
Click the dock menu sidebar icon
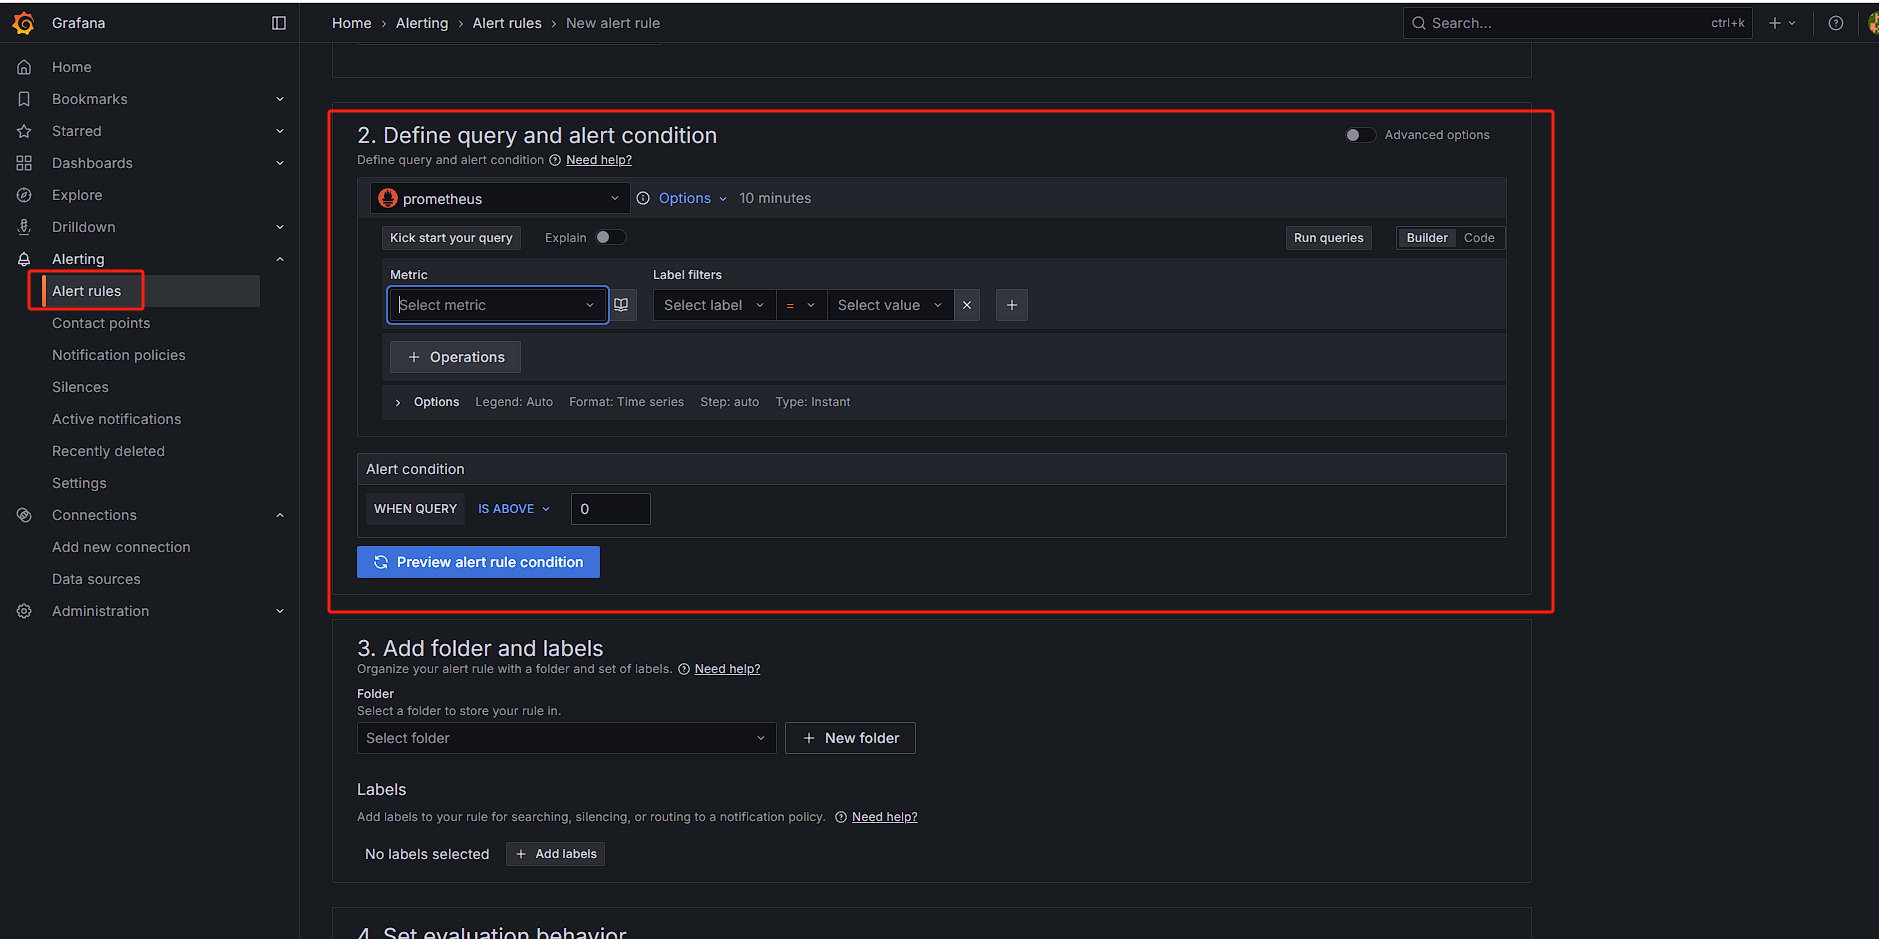pyautogui.click(x=279, y=23)
